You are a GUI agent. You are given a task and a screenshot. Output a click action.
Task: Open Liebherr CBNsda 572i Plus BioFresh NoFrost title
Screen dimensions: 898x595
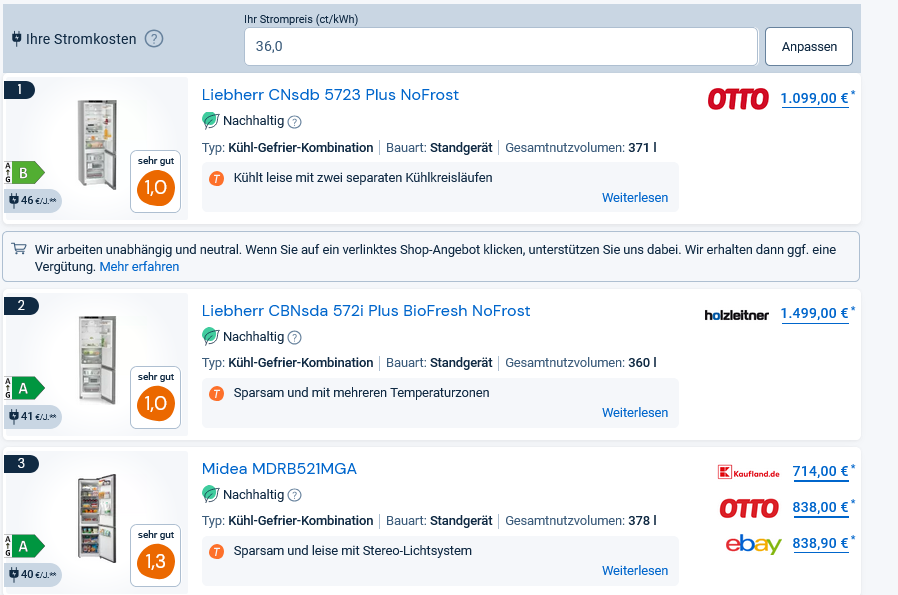(x=366, y=311)
